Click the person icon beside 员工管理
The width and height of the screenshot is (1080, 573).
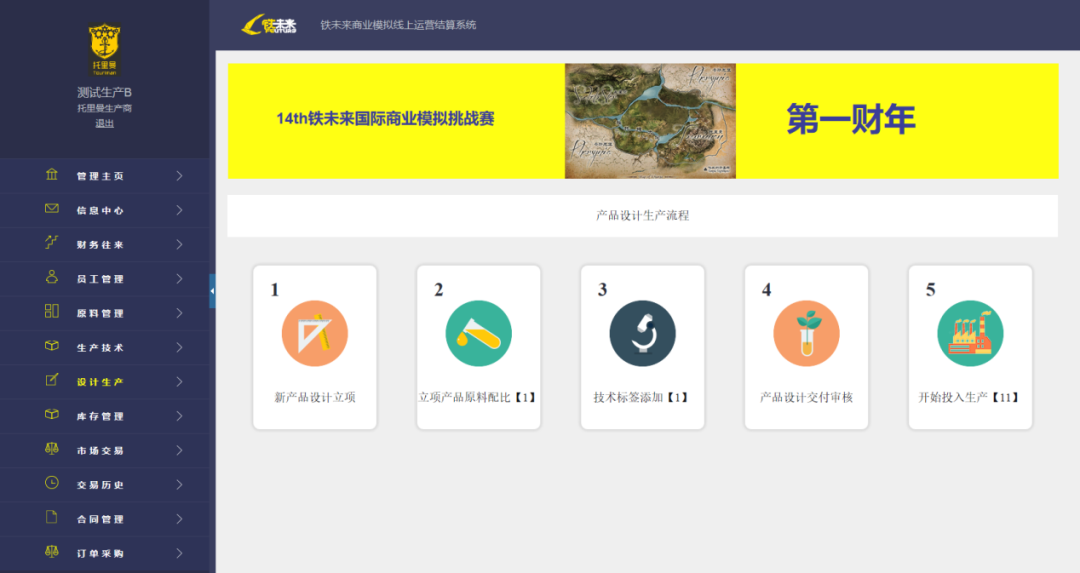(52, 277)
